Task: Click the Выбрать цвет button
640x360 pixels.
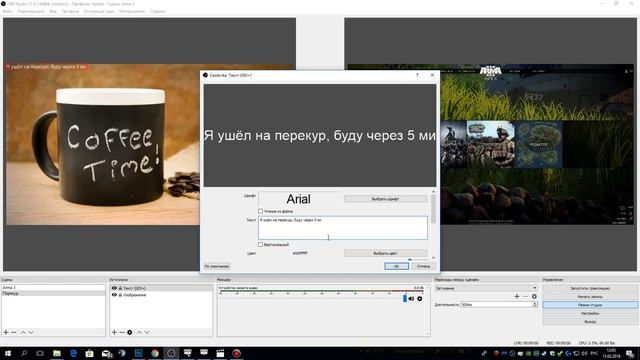Action: (386, 253)
